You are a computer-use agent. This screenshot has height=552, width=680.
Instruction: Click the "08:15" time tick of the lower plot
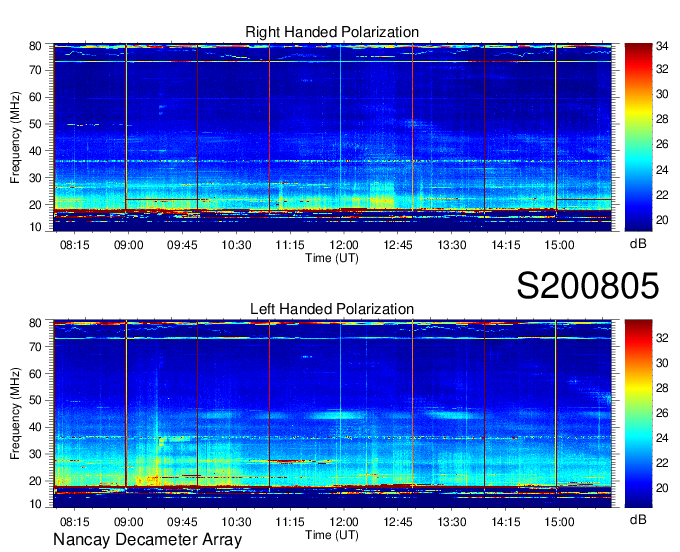(75, 522)
